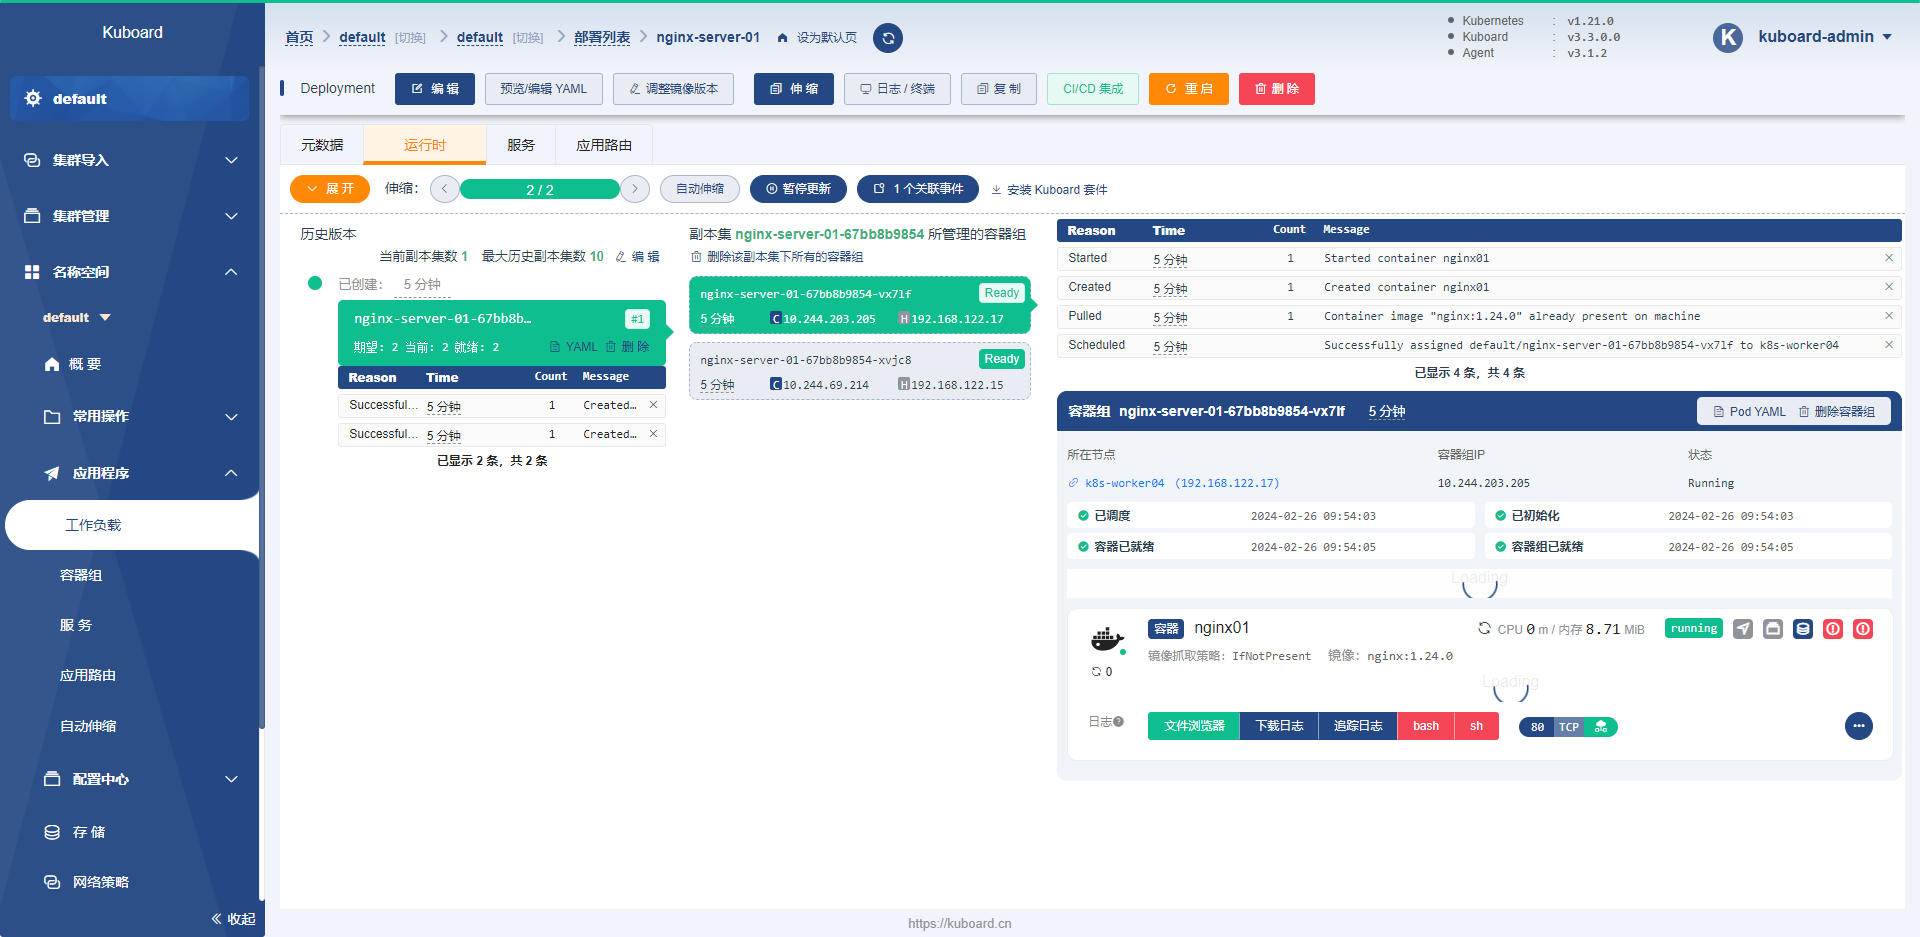Click the 预览/编辑 YAML button
The width and height of the screenshot is (1920, 937).
[544, 89]
